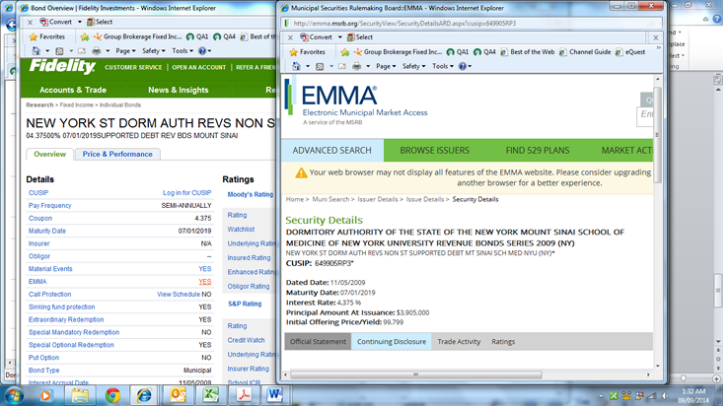Select the Trade Activity tab
The height and width of the screenshot is (406, 723).
(x=459, y=341)
